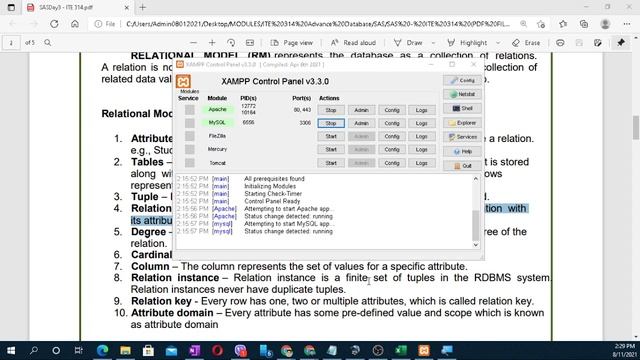Open Mercury module Config
This screenshot has width=640, height=360.
[x=392, y=150]
